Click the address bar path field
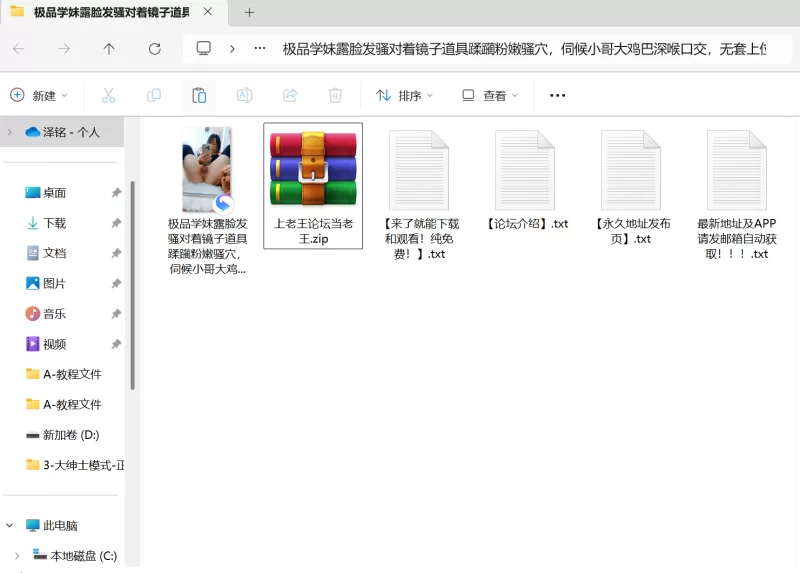800x573 pixels. [520, 49]
